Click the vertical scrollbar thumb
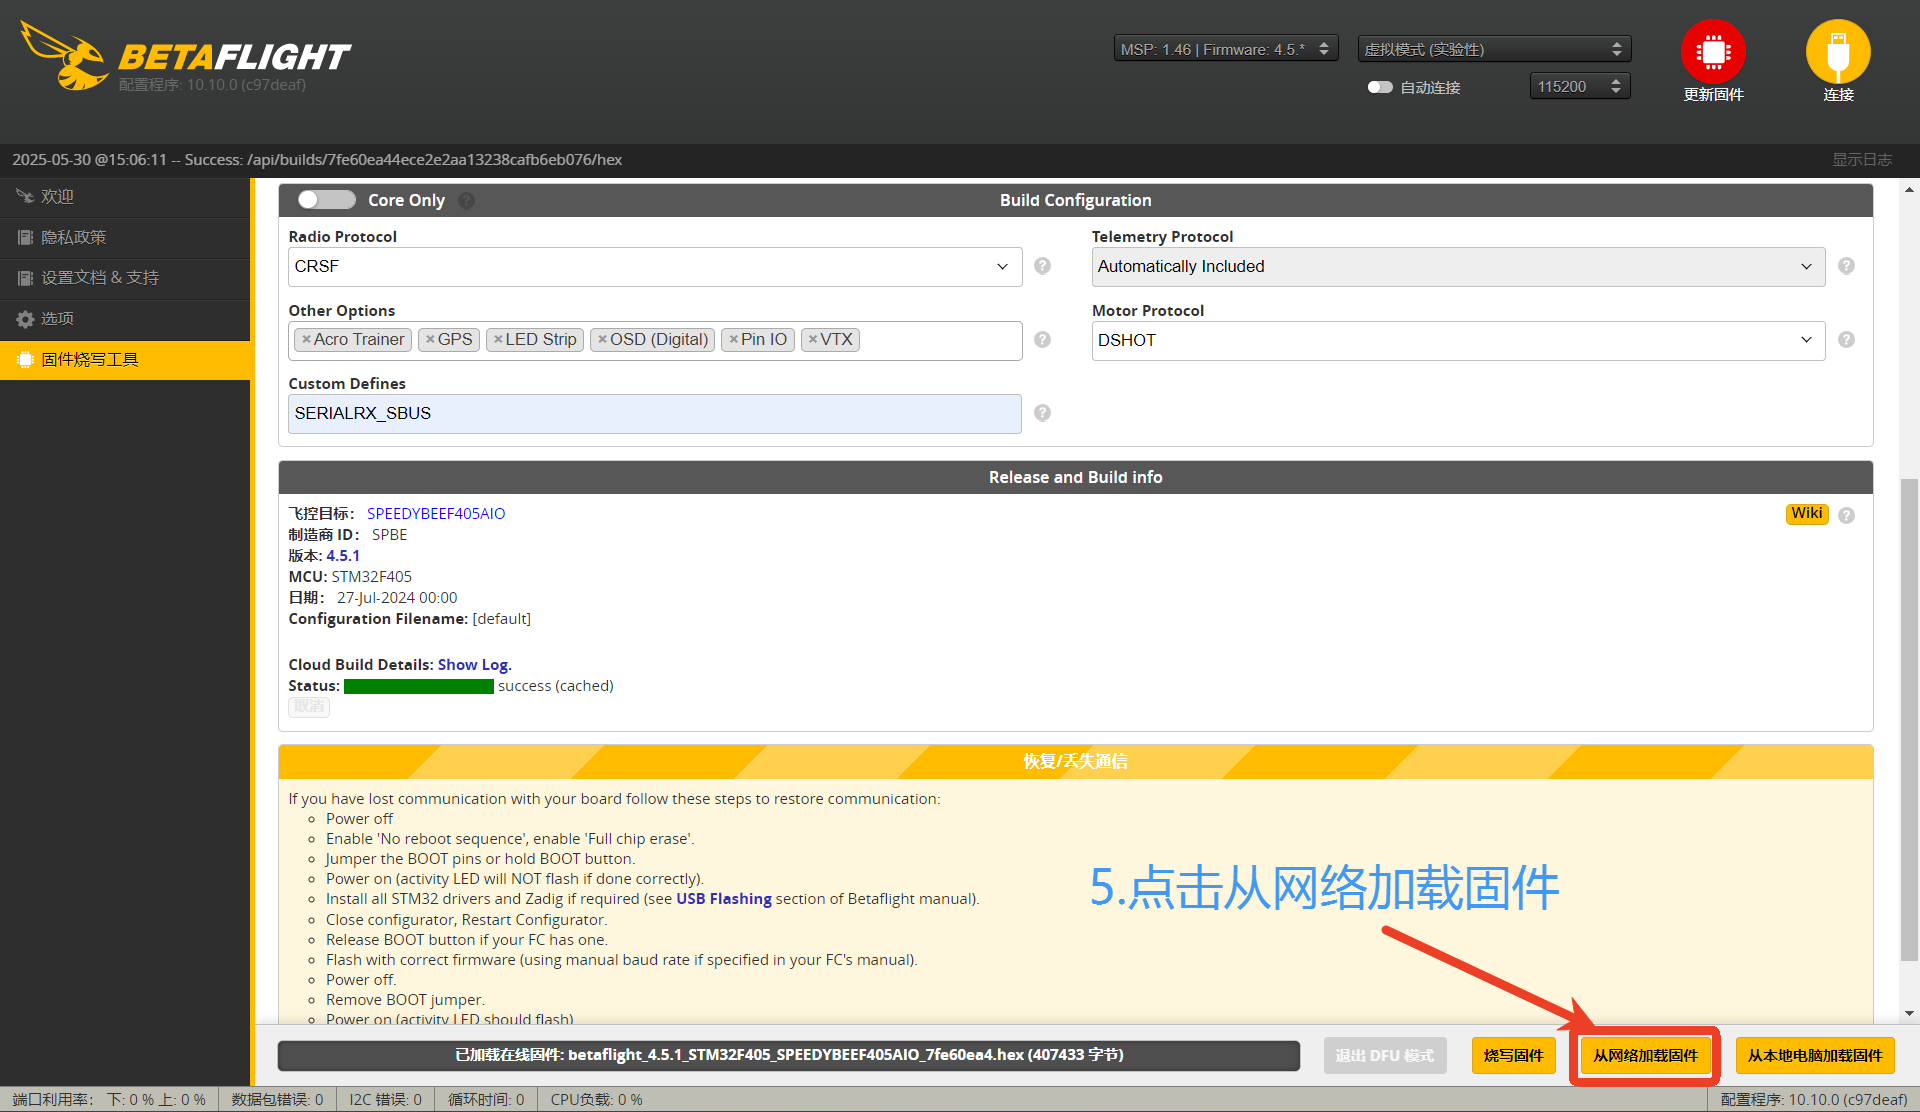The image size is (1920, 1112). click(1909, 720)
